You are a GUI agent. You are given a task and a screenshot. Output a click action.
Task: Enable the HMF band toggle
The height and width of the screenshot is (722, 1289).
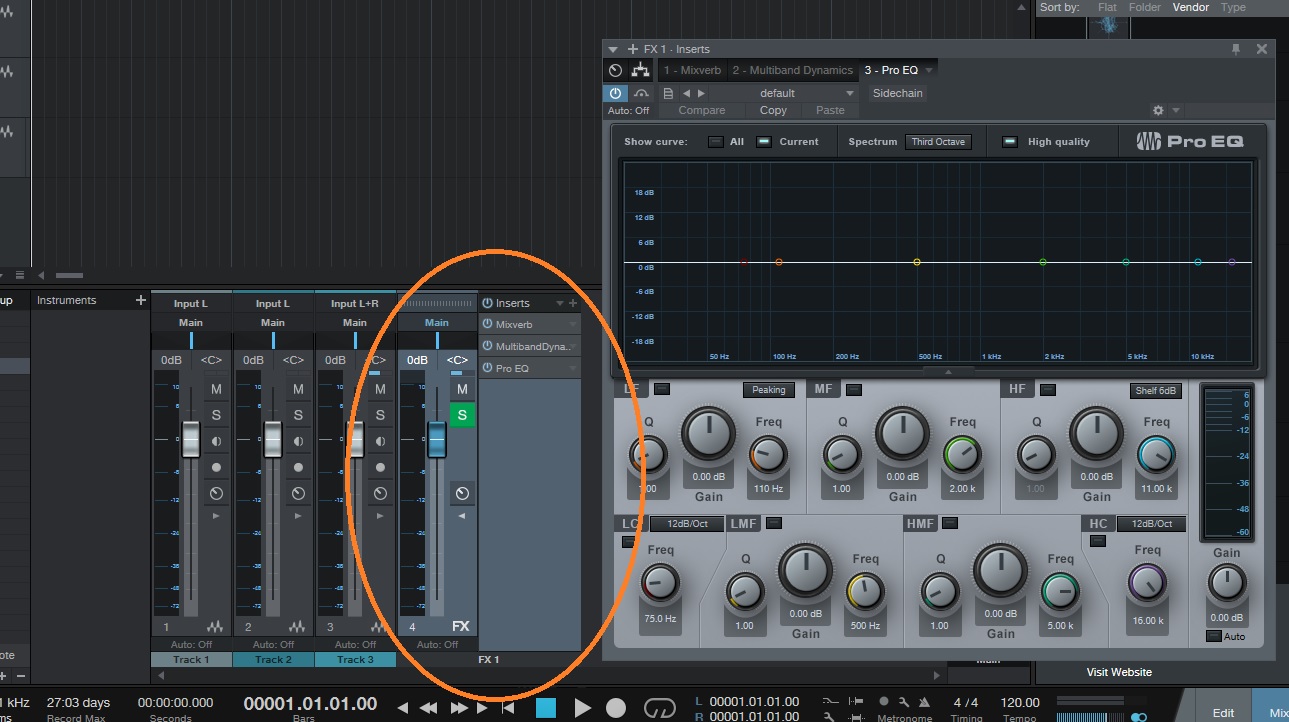[x=950, y=523]
